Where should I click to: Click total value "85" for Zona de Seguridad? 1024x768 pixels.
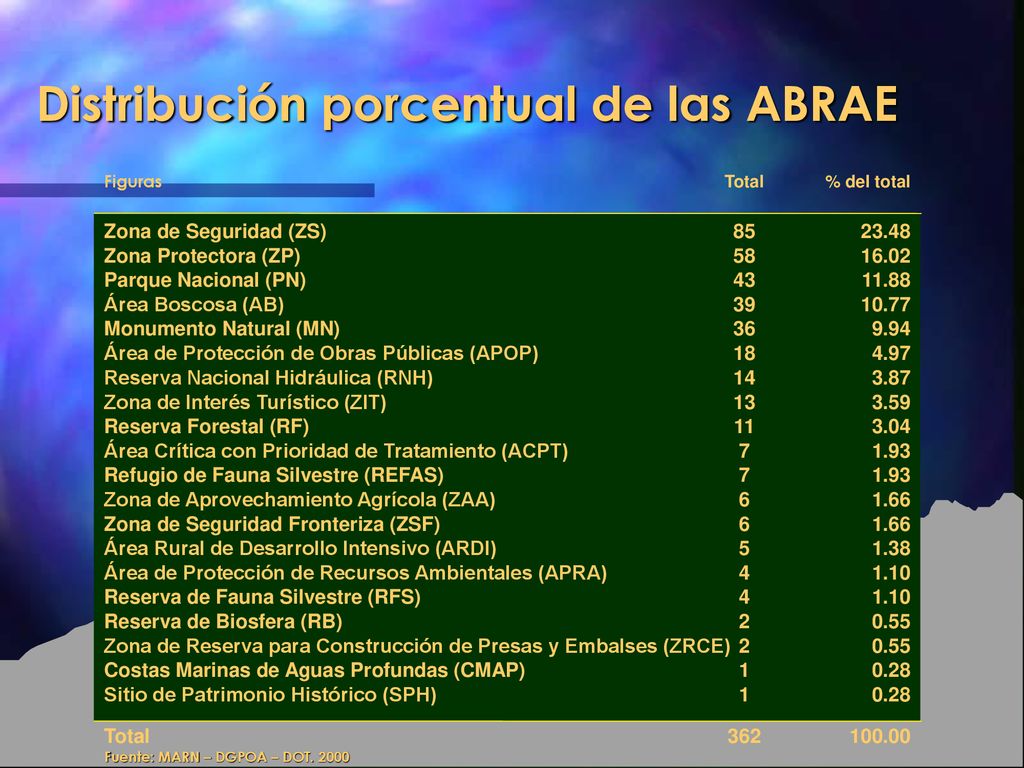click(x=744, y=231)
